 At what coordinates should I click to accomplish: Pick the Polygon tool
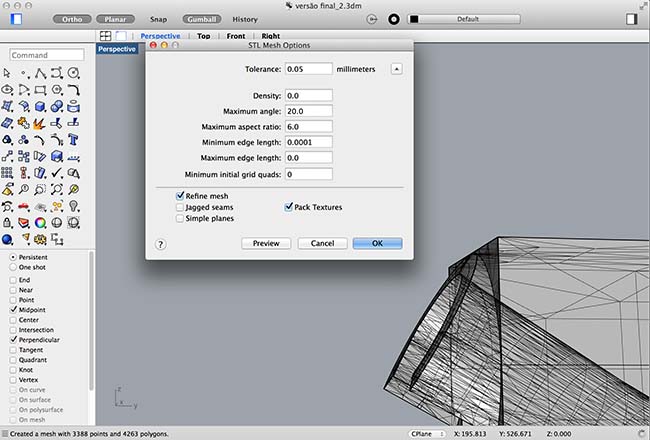tap(57, 90)
